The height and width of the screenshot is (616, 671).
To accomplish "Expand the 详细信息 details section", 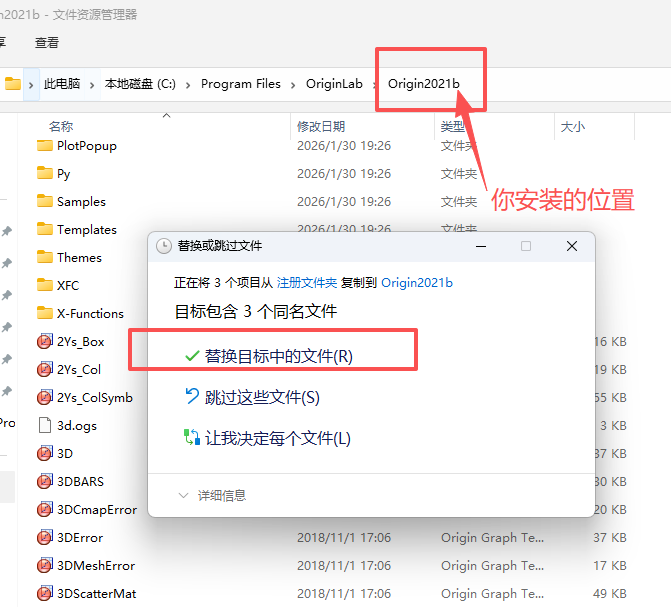I will point(212,495).
